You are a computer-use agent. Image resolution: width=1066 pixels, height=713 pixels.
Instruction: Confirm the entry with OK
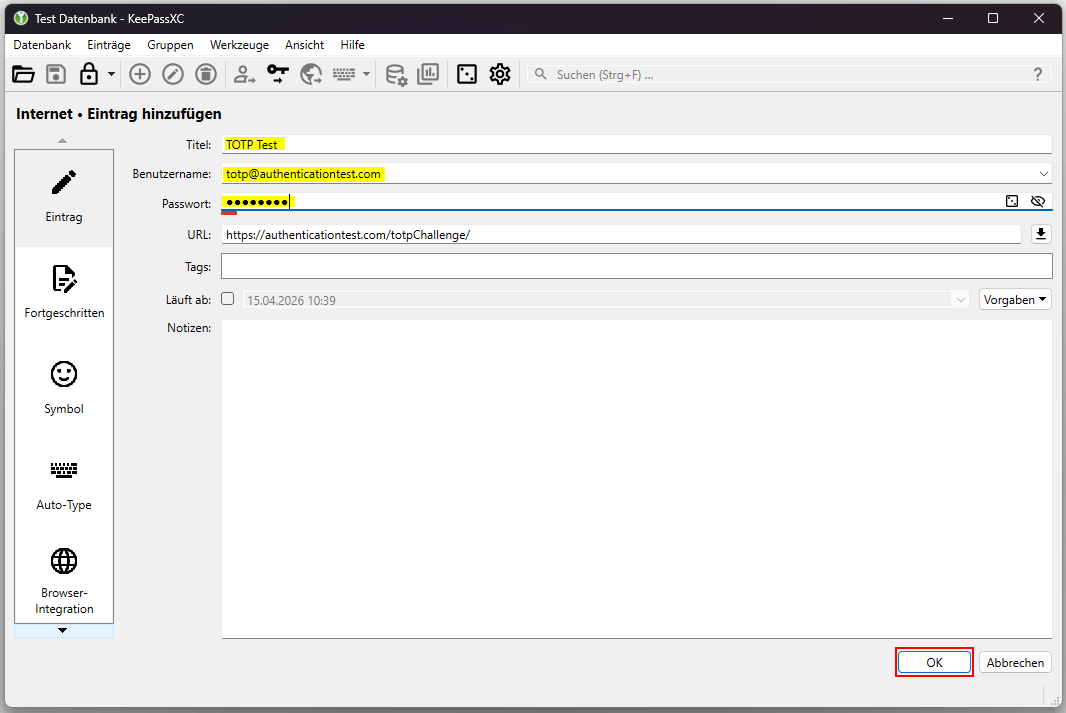(x=934, y=663)
